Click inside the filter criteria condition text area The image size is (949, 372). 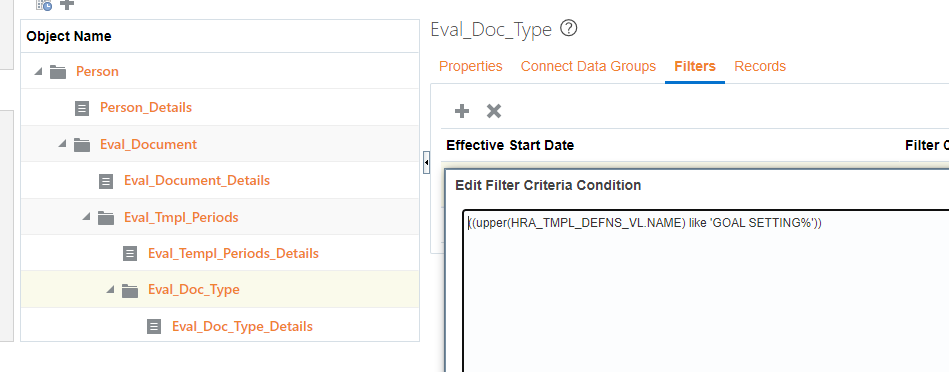point(706,290)
